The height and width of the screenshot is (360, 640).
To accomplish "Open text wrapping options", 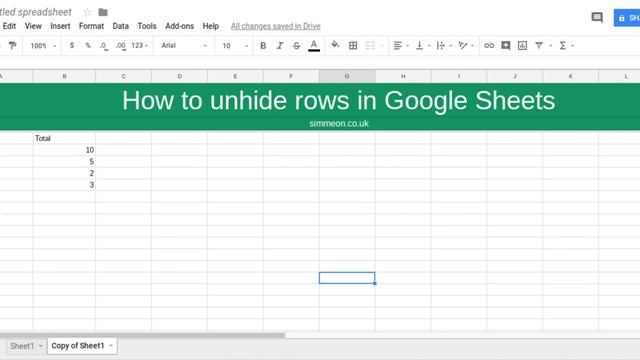I will pyautogui.click(x=441, y=46).
